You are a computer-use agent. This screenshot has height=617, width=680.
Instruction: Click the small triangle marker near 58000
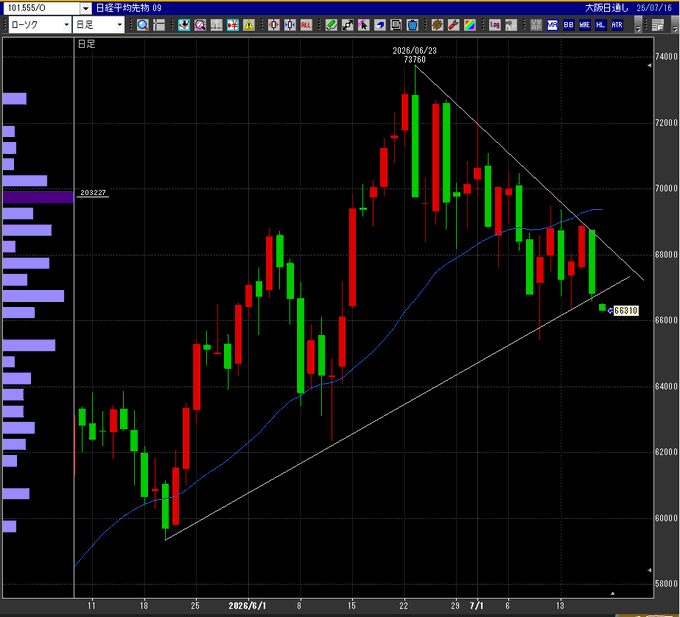click(649, 570)
